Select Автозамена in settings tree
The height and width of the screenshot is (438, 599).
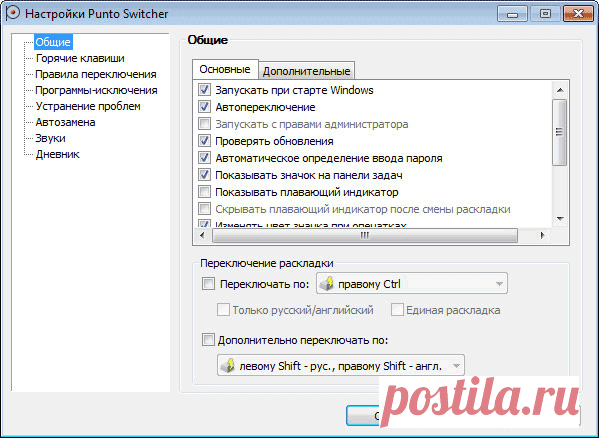(x=65, y=123)
